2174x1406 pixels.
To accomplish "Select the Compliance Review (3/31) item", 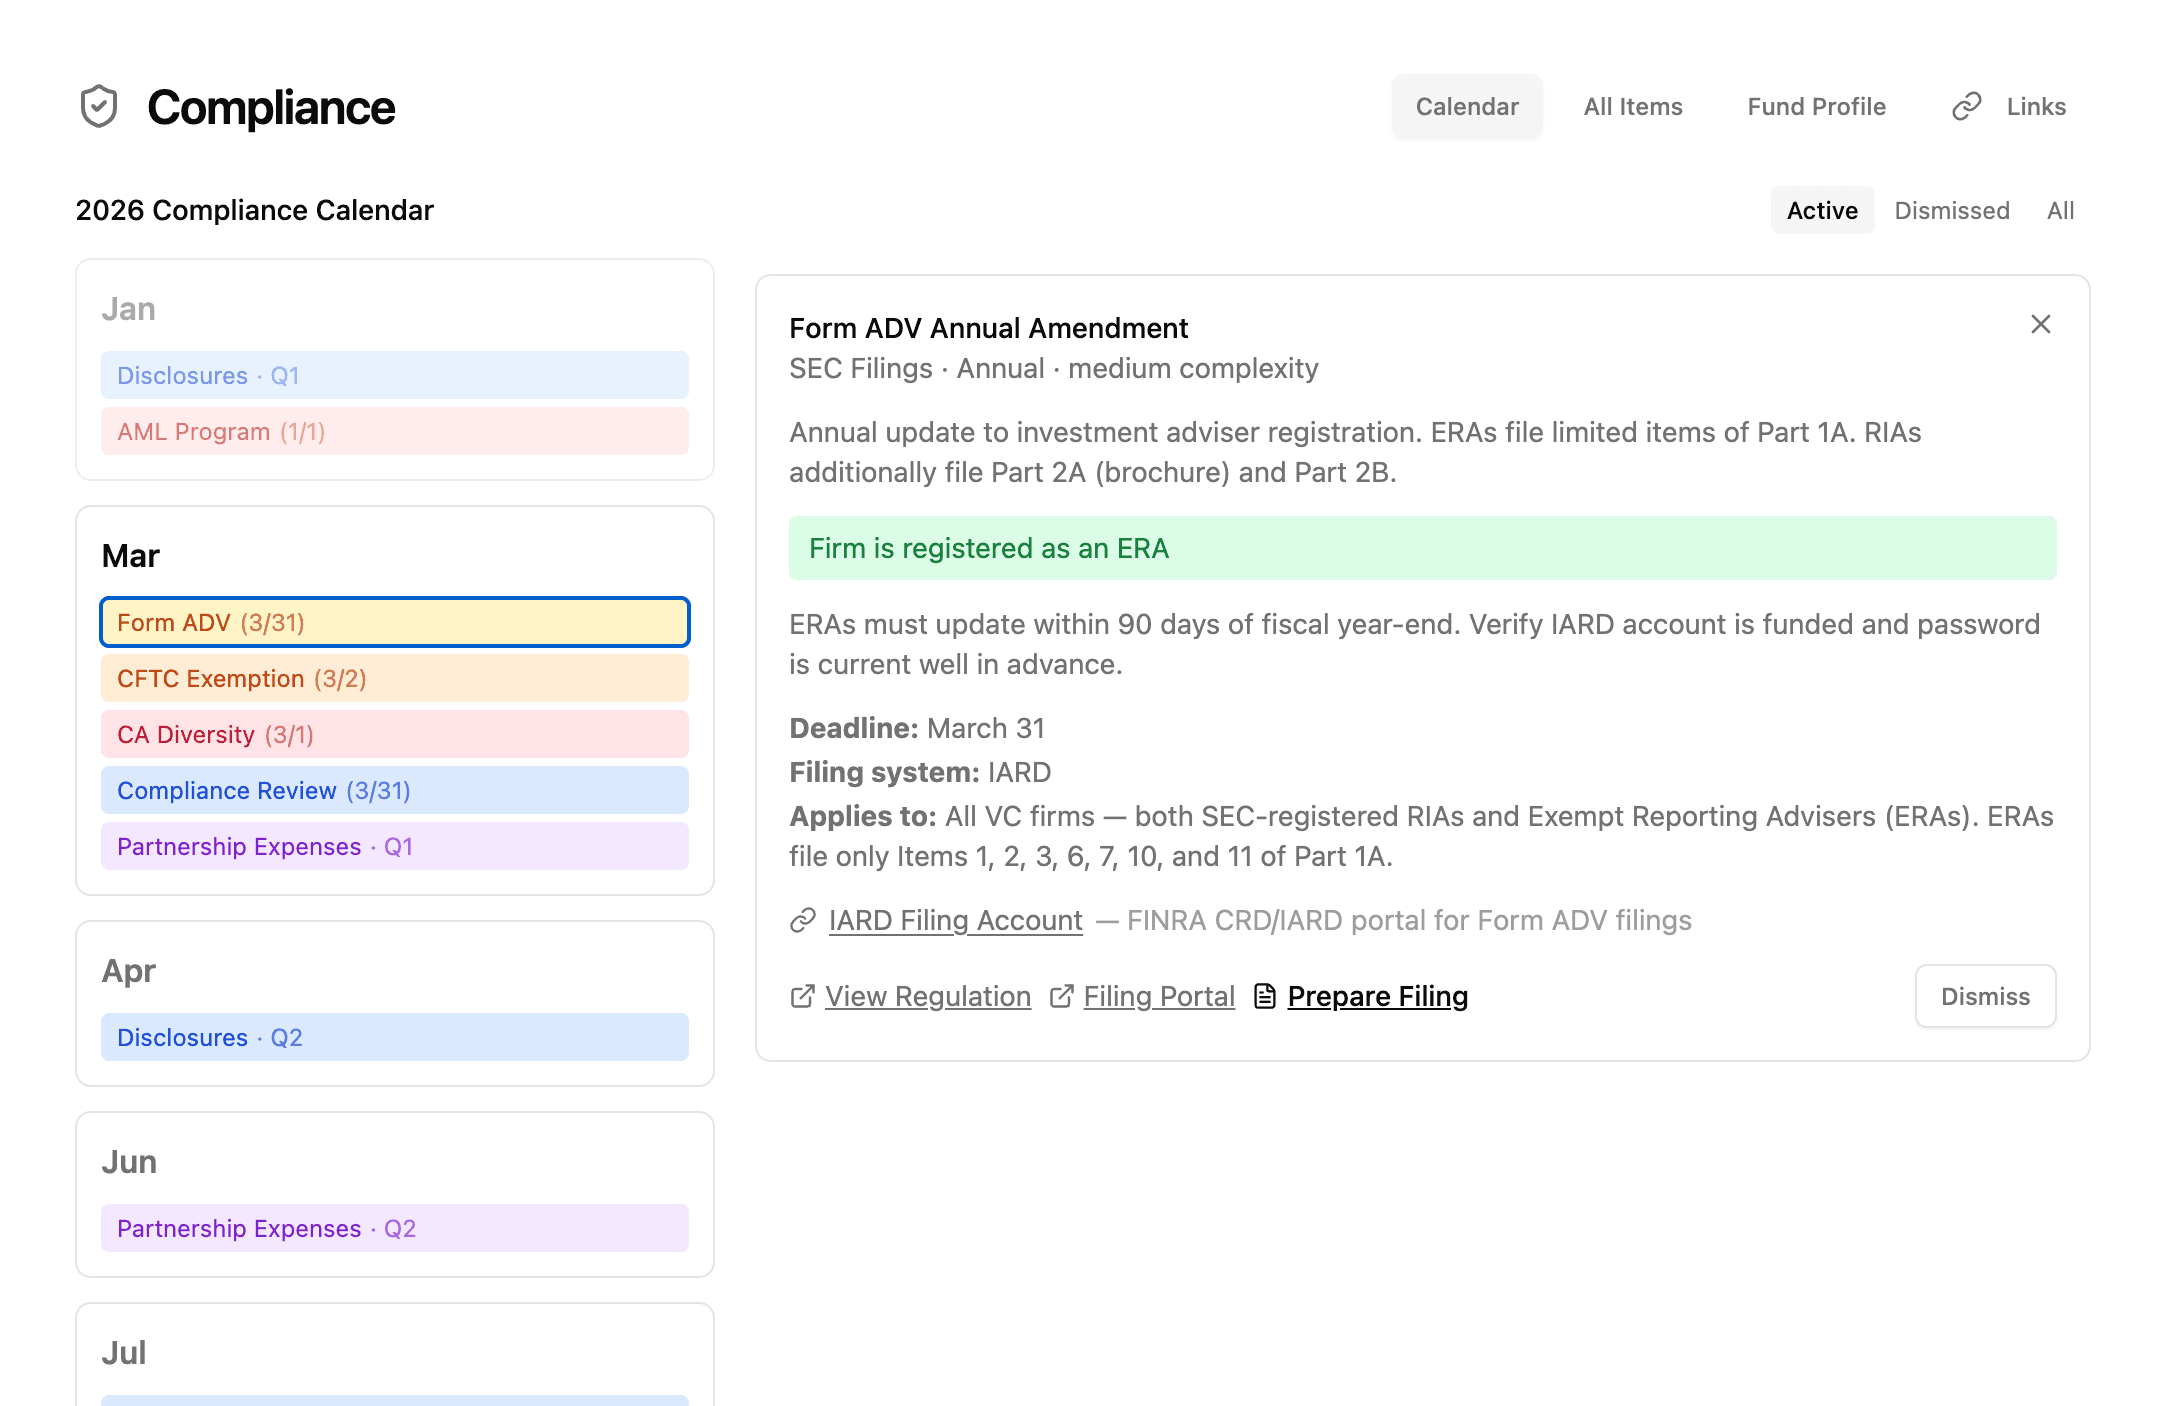I will (395, 790).
